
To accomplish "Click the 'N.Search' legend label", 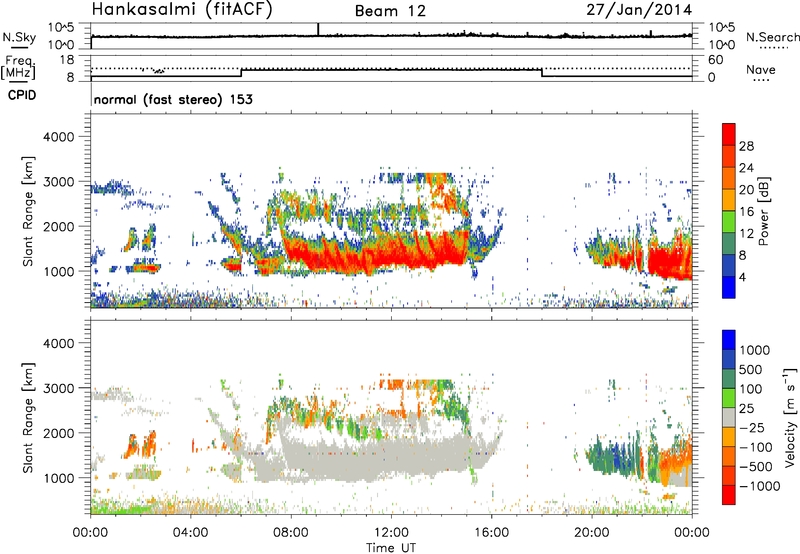I will [772, 37].
